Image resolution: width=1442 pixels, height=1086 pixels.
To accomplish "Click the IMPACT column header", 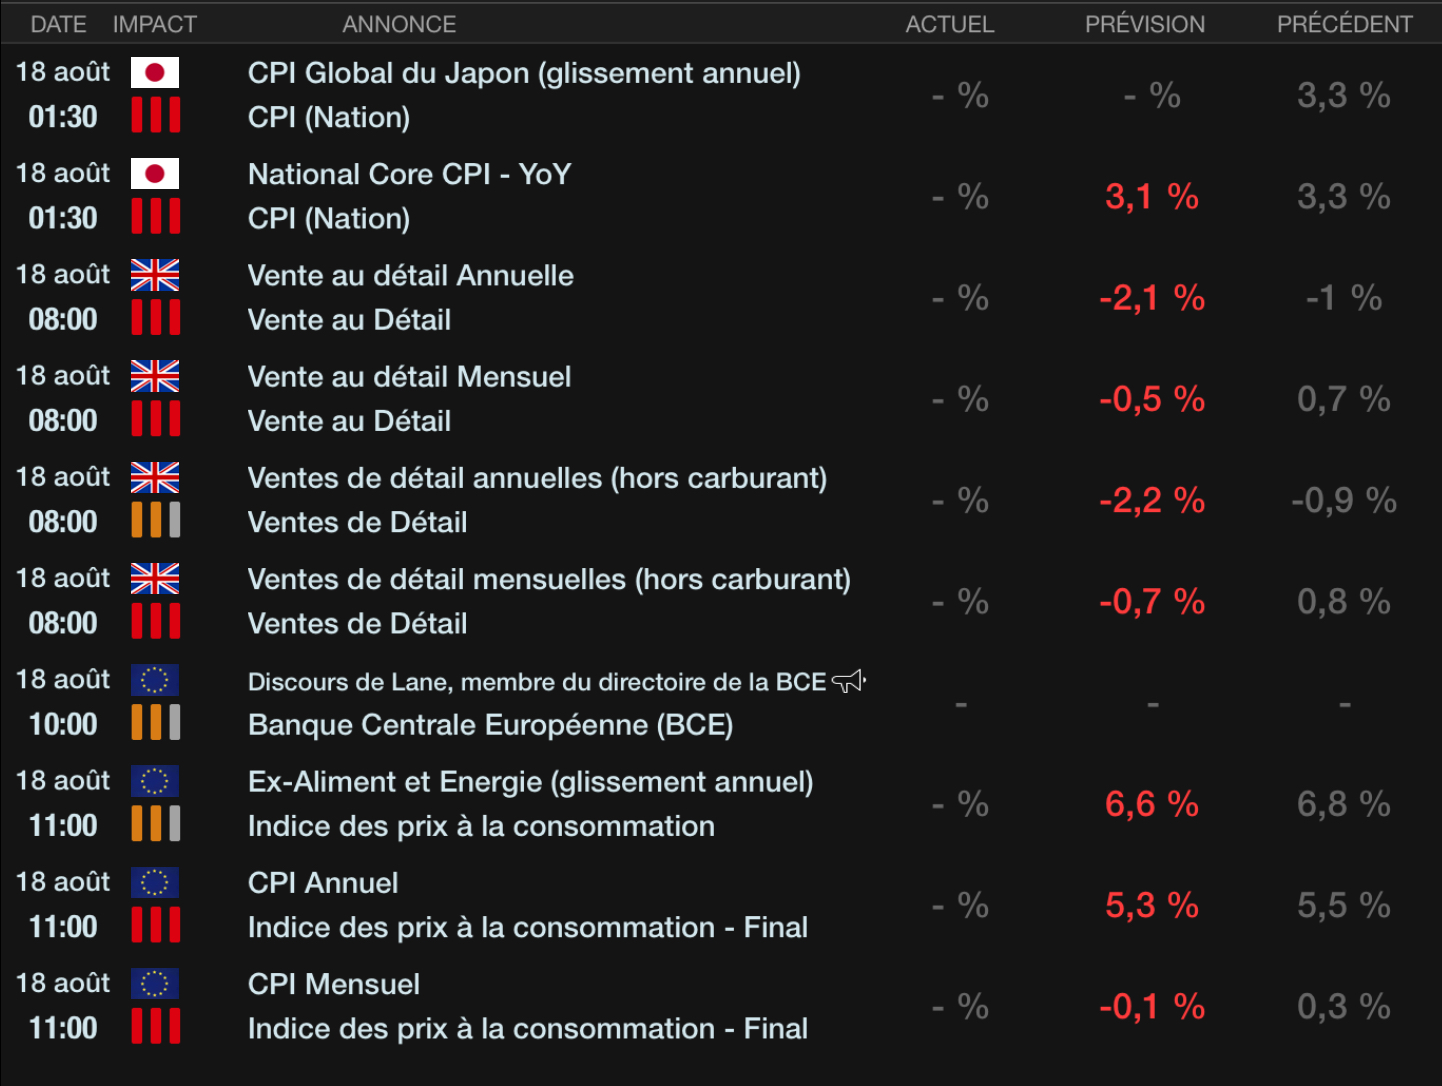I will 154,24.
